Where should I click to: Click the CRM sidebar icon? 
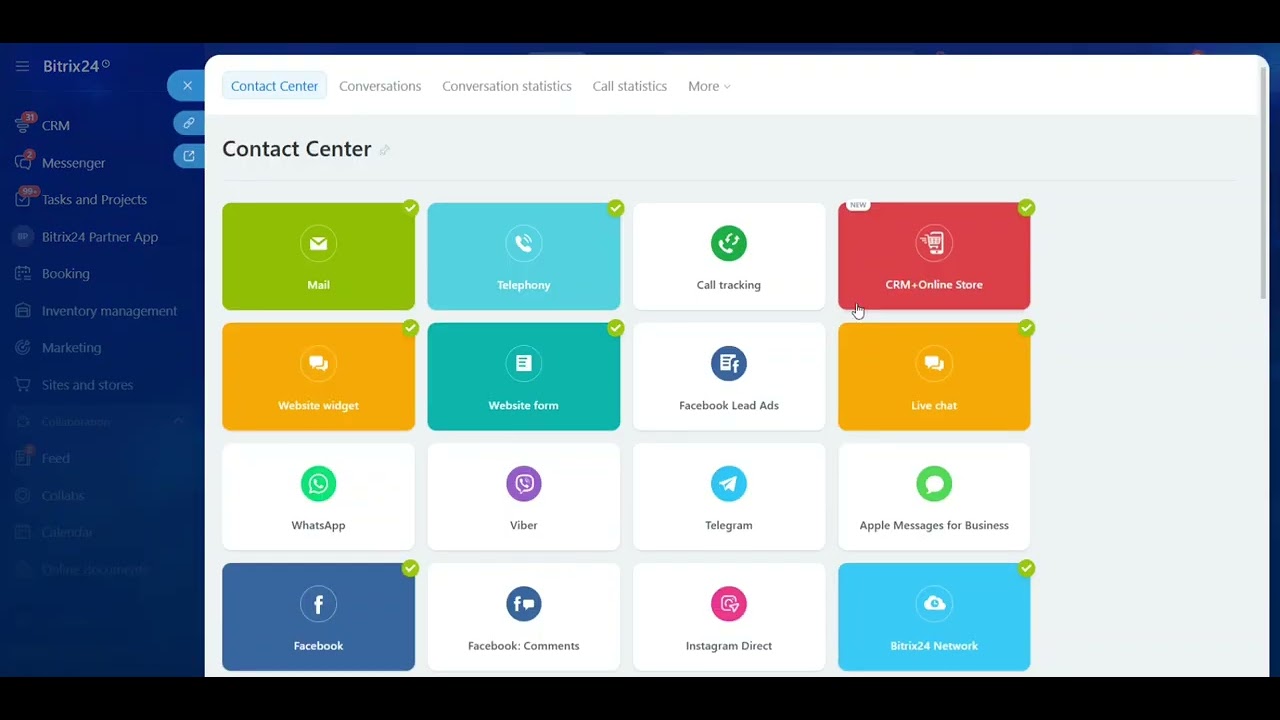click(x=23, y=125)
